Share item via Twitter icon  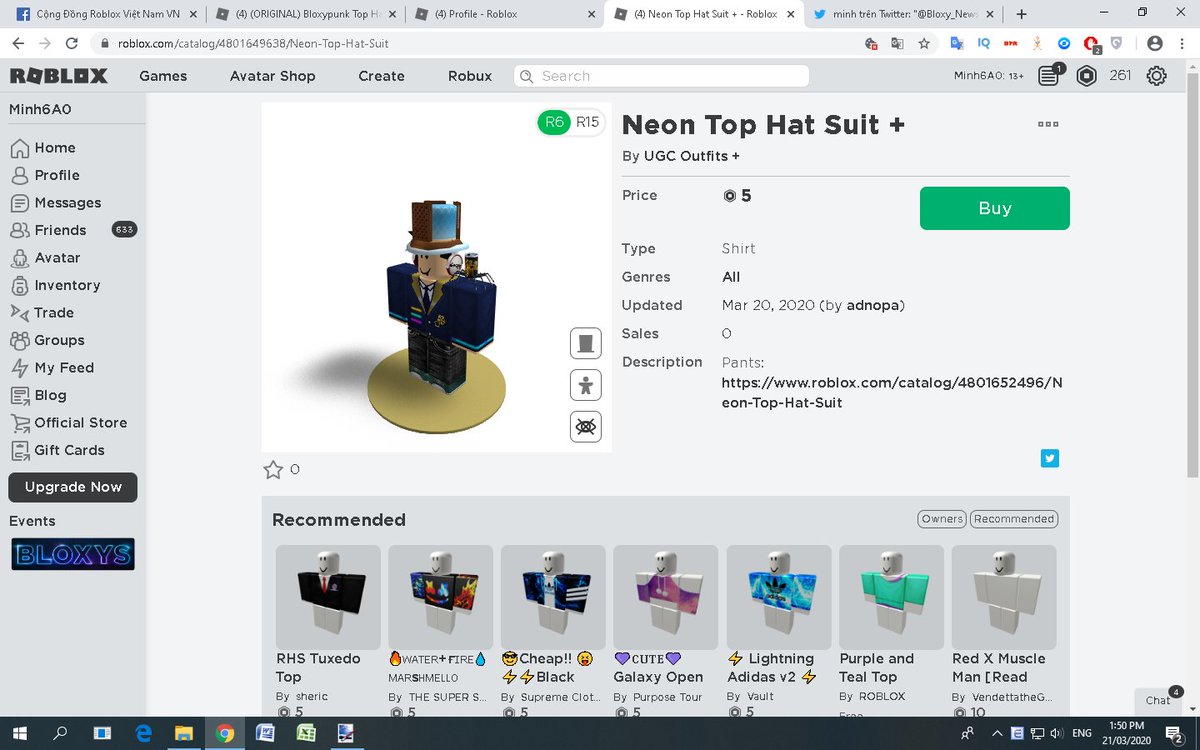click(1050, 458)
